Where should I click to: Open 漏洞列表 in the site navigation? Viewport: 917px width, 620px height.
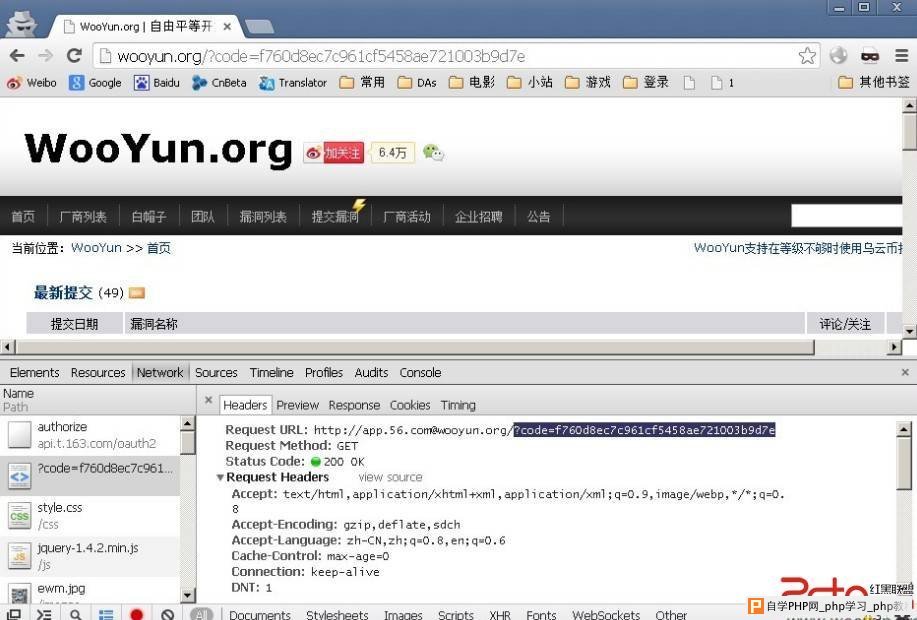[x=263, y=216]
